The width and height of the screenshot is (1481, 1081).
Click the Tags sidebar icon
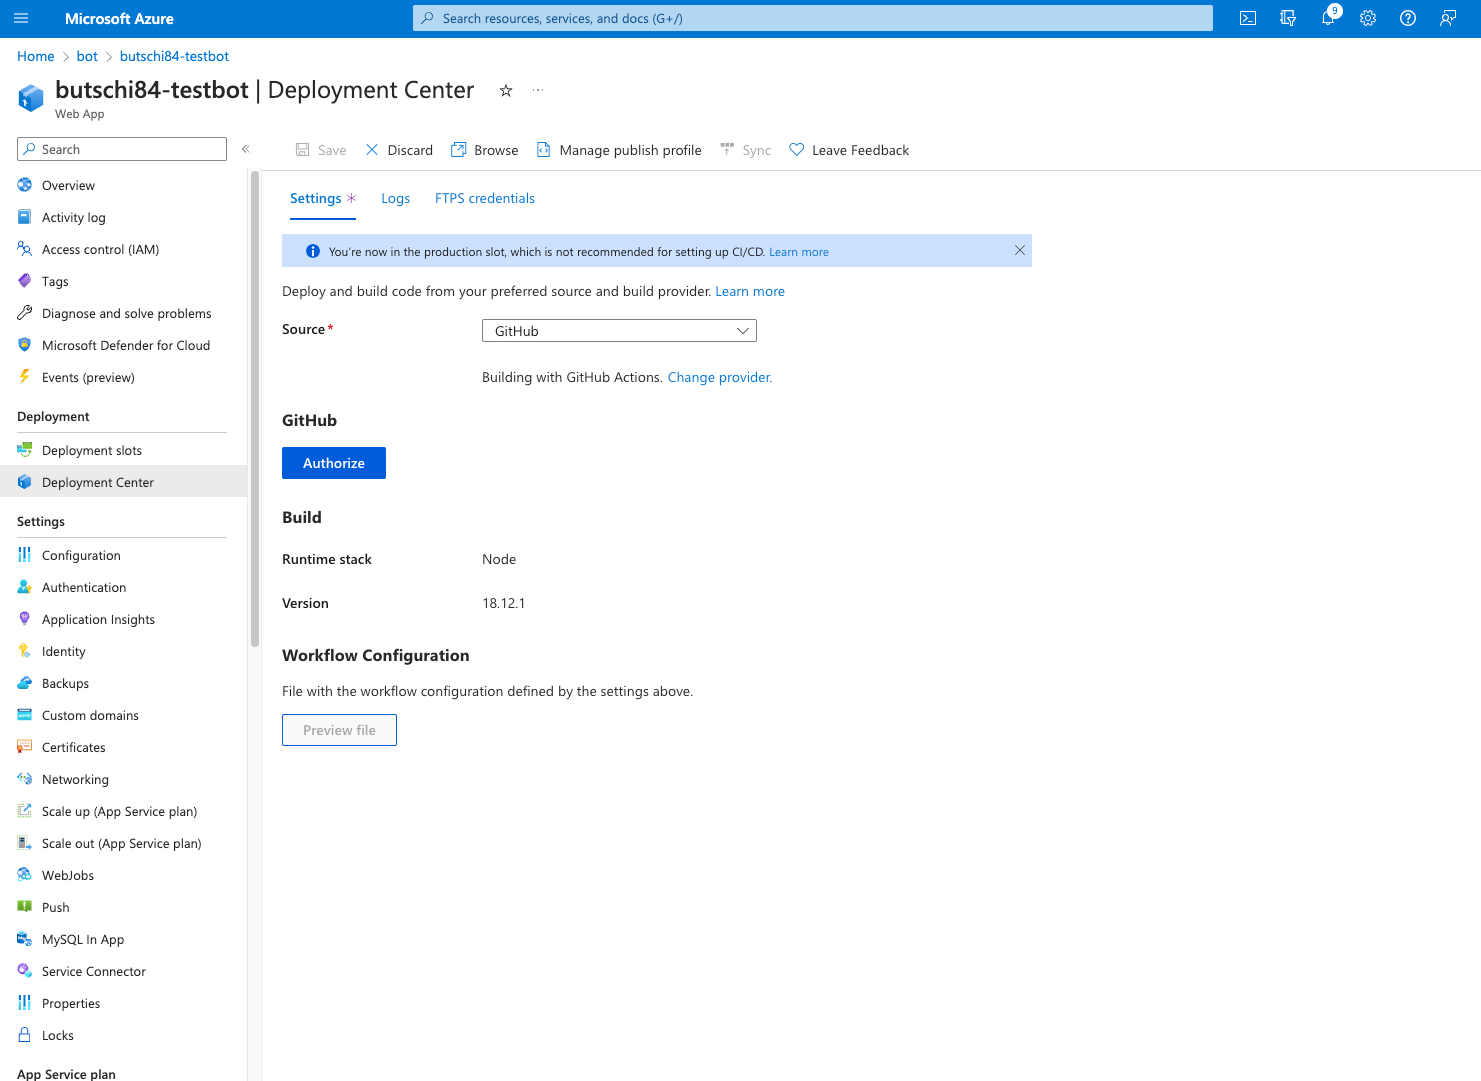coord(25,281)
